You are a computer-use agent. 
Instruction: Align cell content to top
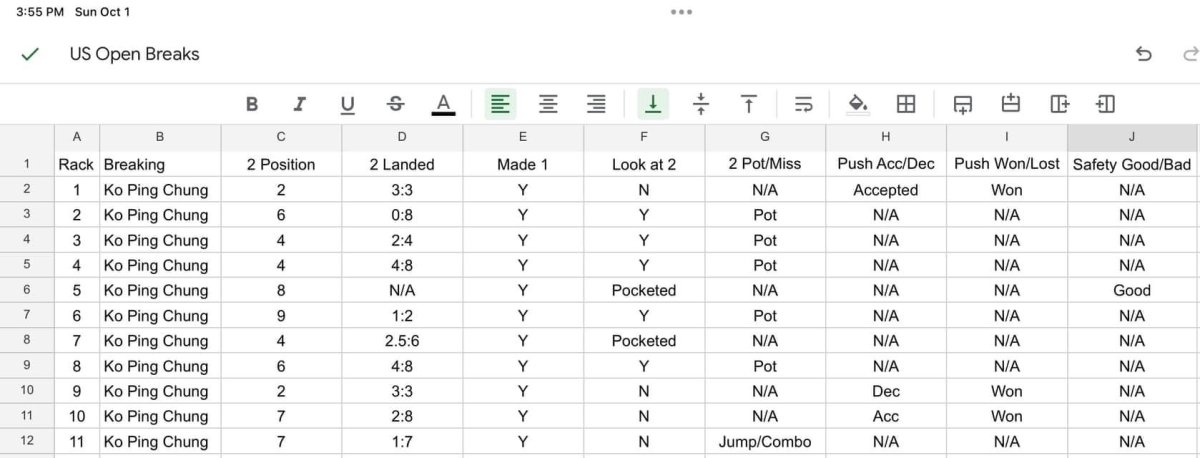(x=748, y=104)
